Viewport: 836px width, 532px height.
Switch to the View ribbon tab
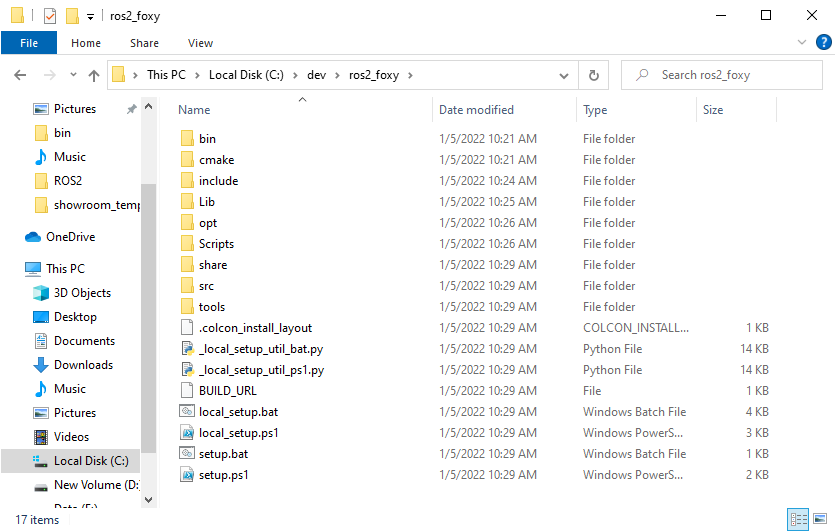(x=200, y=43)
